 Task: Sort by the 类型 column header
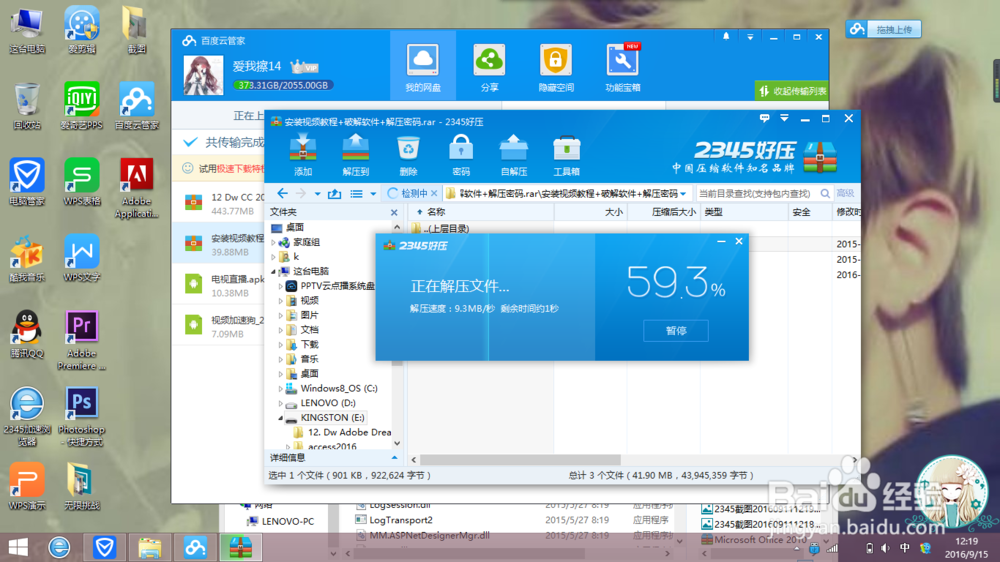pos(713,212)
